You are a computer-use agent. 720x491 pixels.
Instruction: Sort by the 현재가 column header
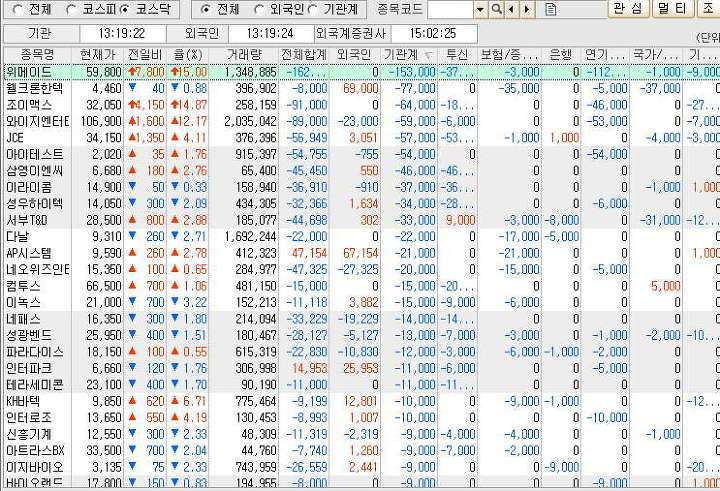(x=97, y=55)
